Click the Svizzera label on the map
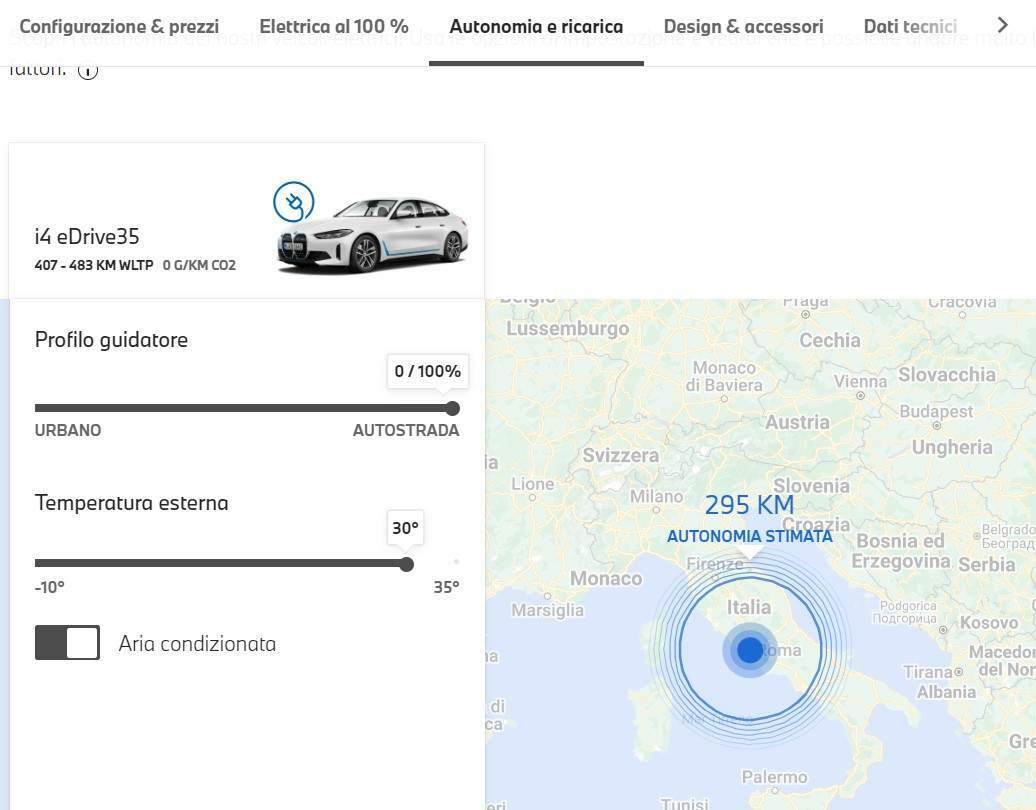 [620, 455]
